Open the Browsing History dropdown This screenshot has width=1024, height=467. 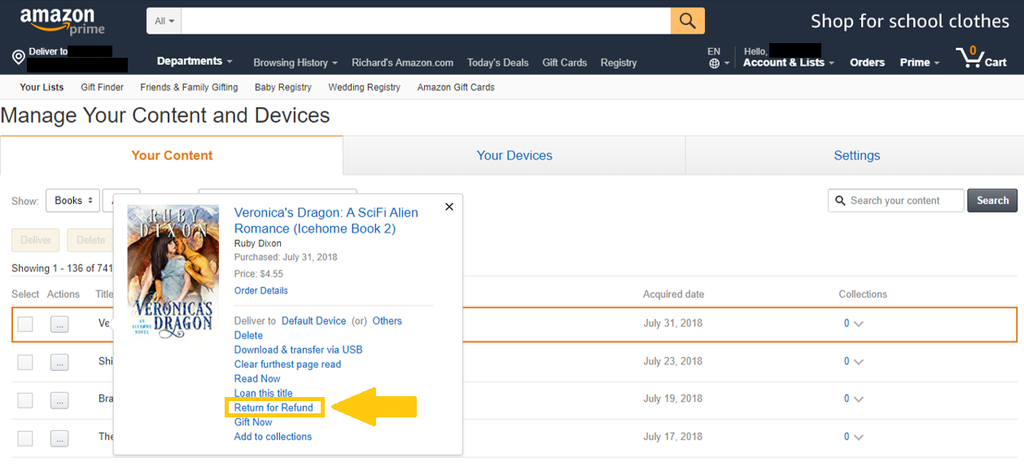(x=295, y=63)
